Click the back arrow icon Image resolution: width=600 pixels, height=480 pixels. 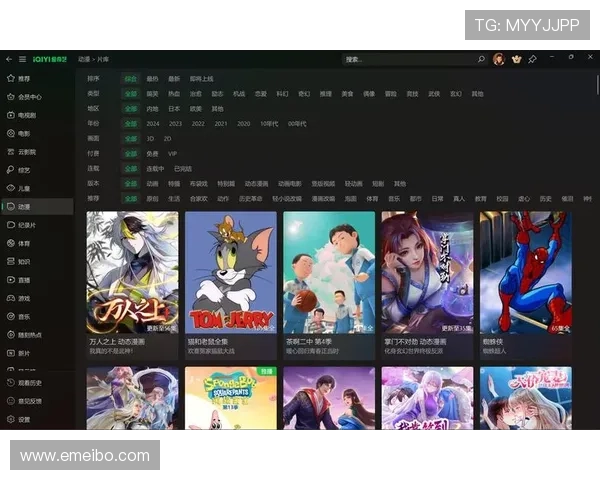8,59
